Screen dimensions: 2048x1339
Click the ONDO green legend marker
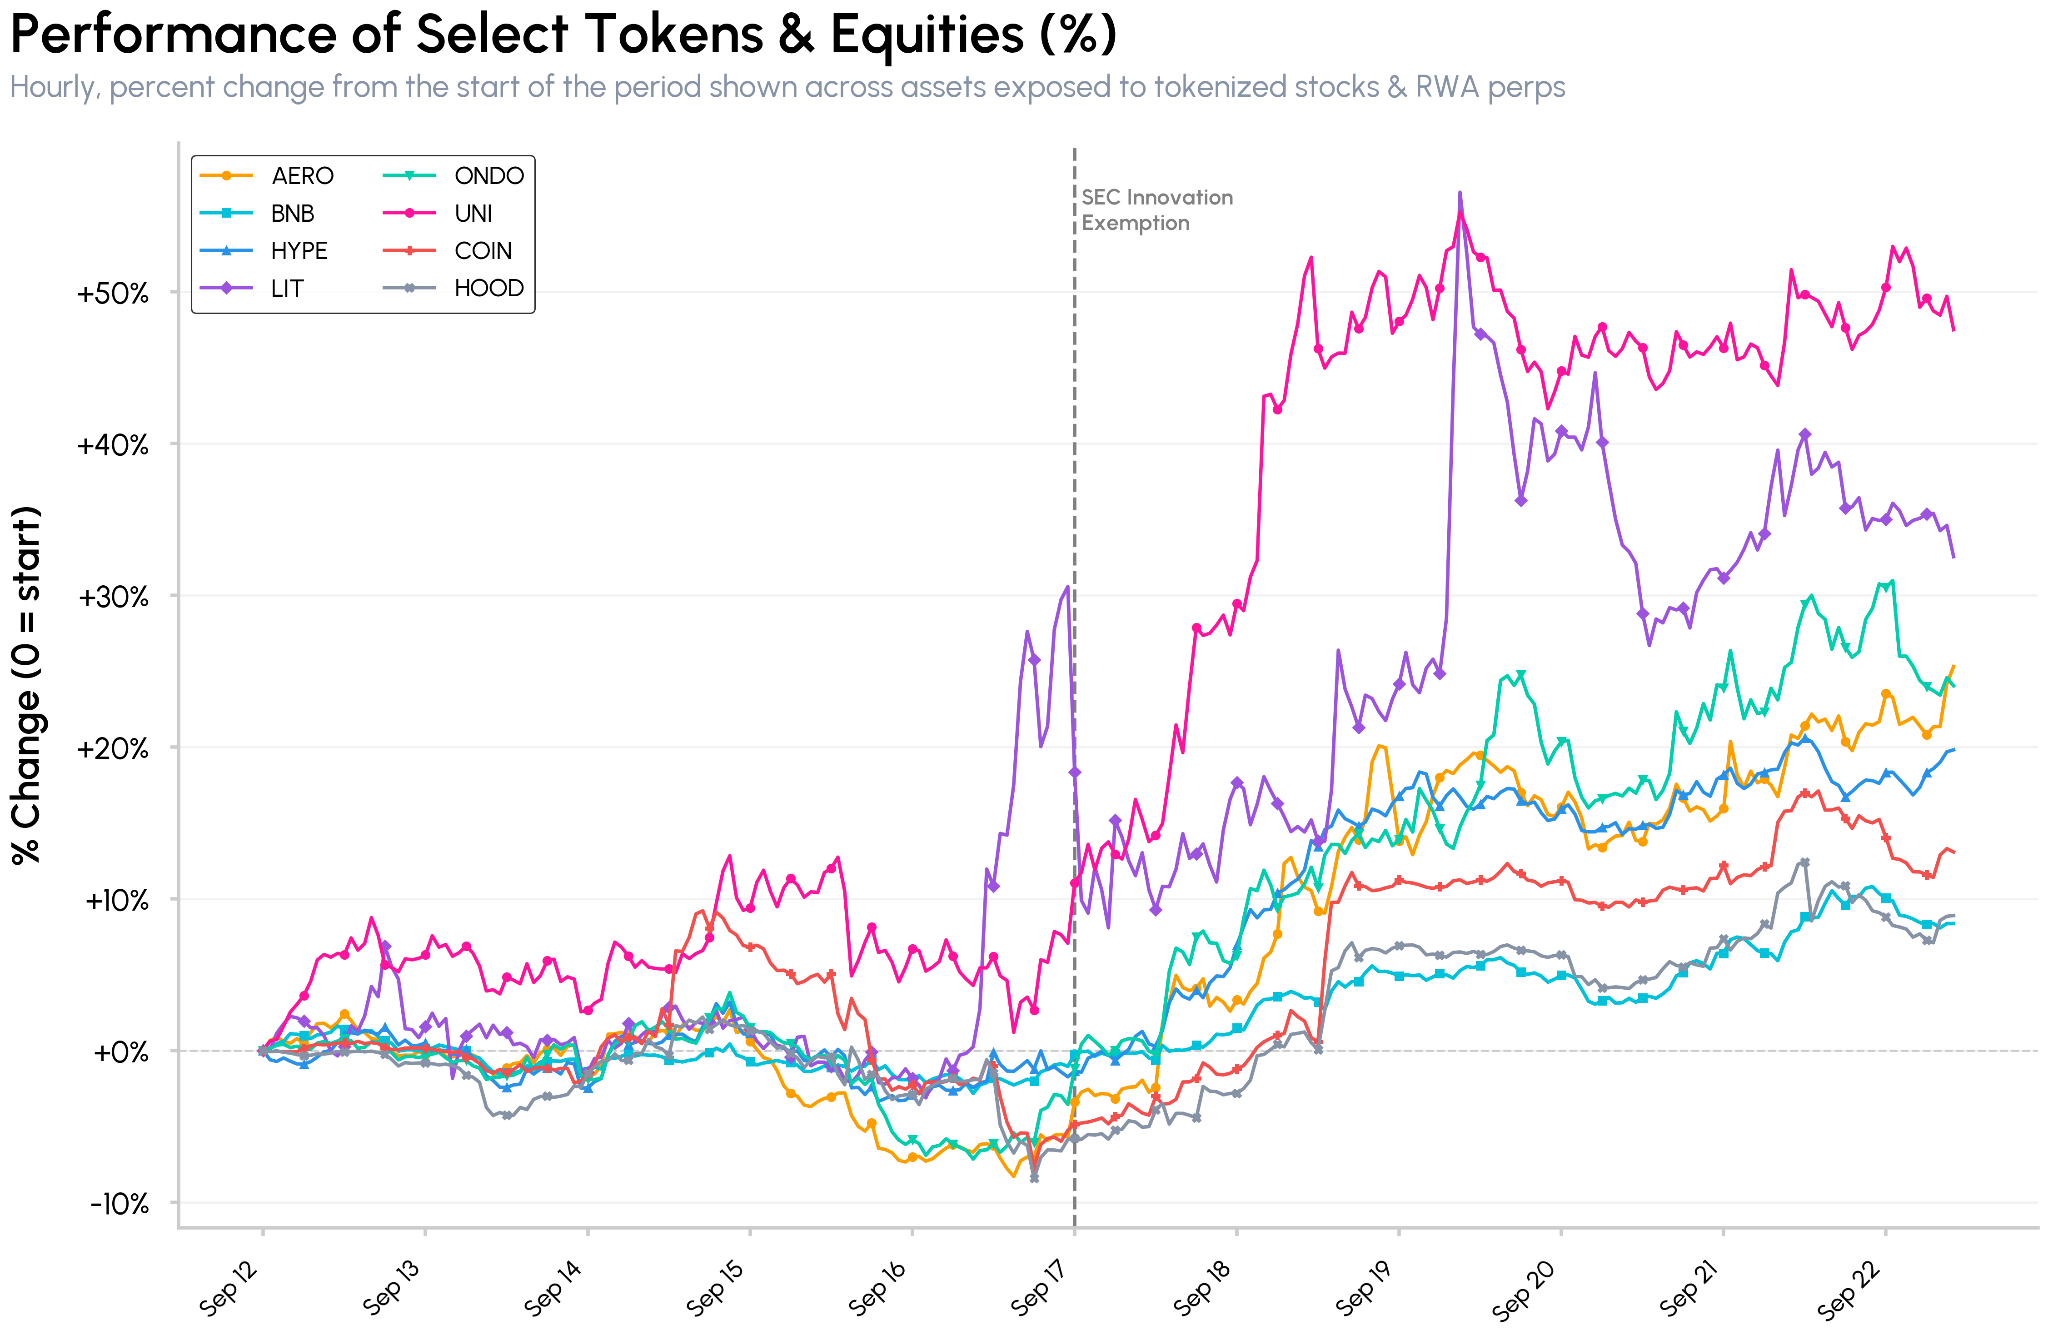point(410,176)
